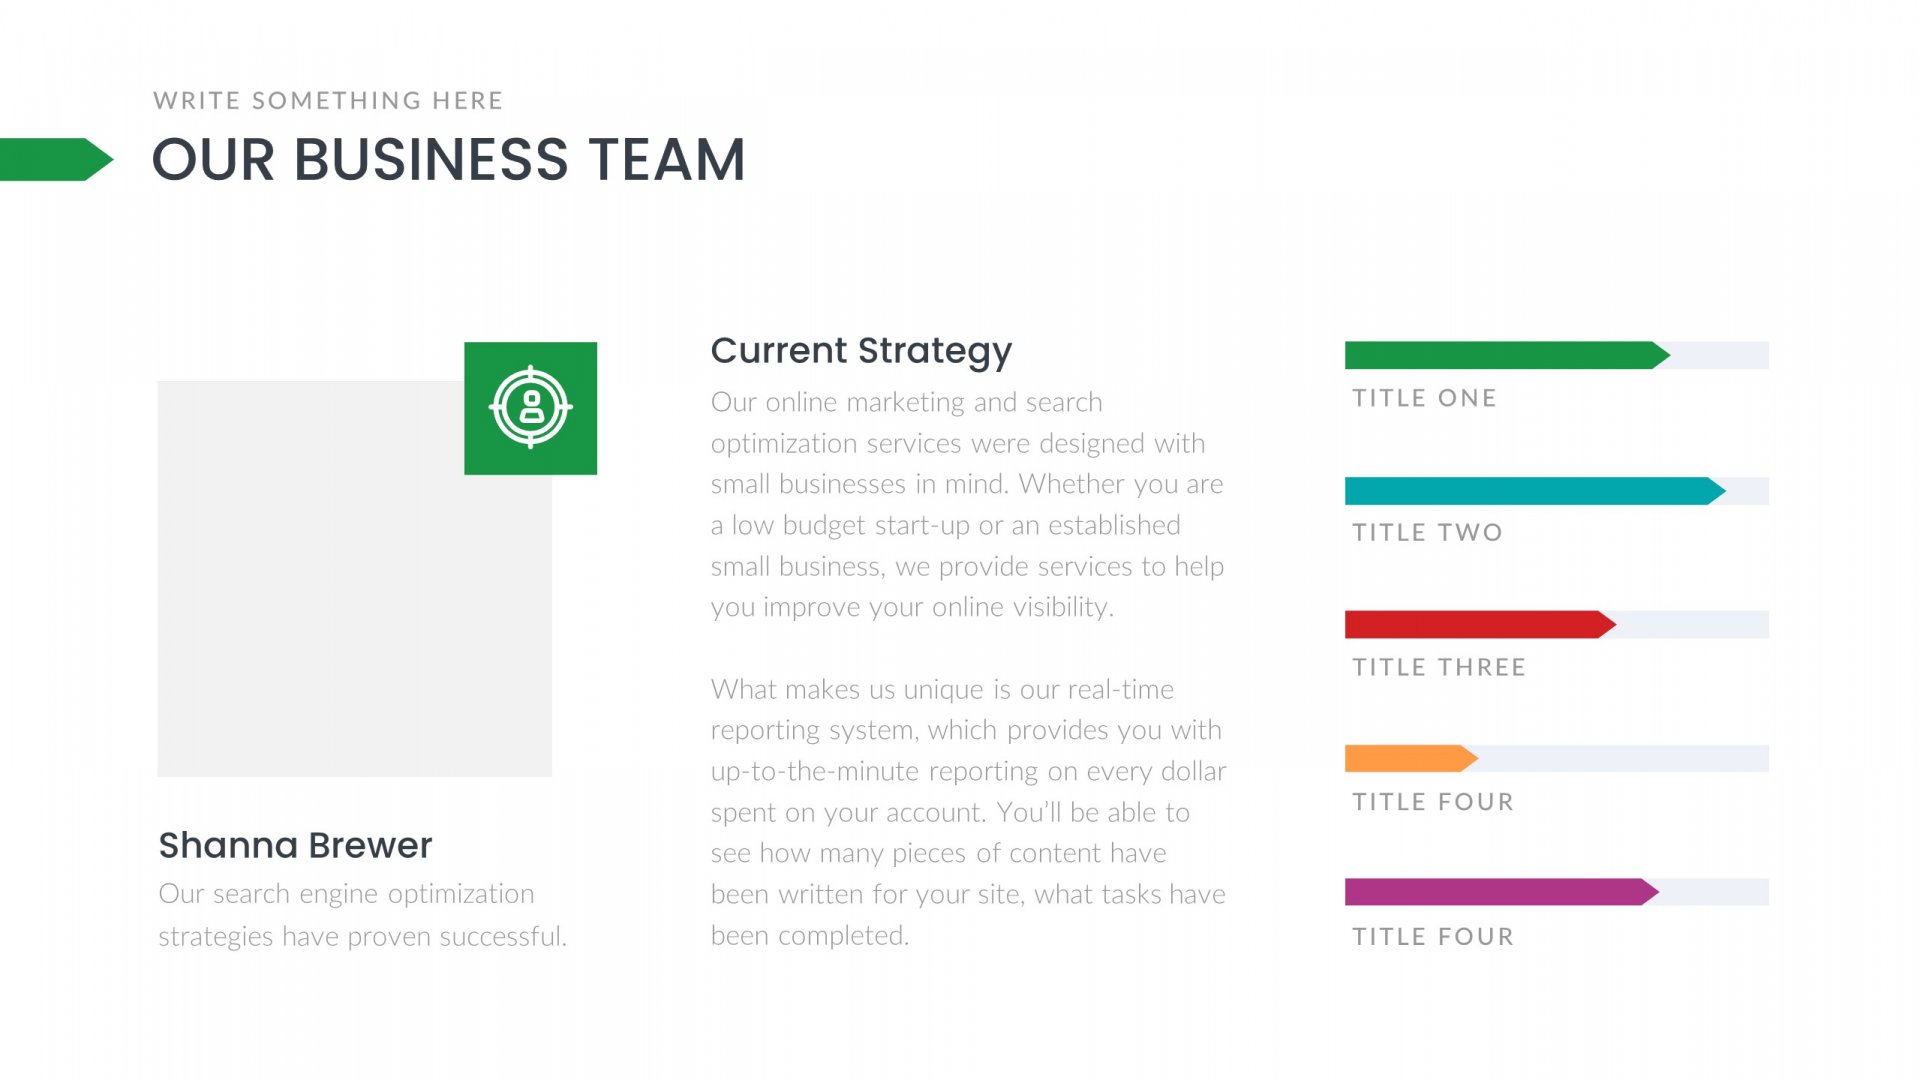Select the online marketing paragraph text
Viewport: 1920px width, 1080px height.
(967, 505)
